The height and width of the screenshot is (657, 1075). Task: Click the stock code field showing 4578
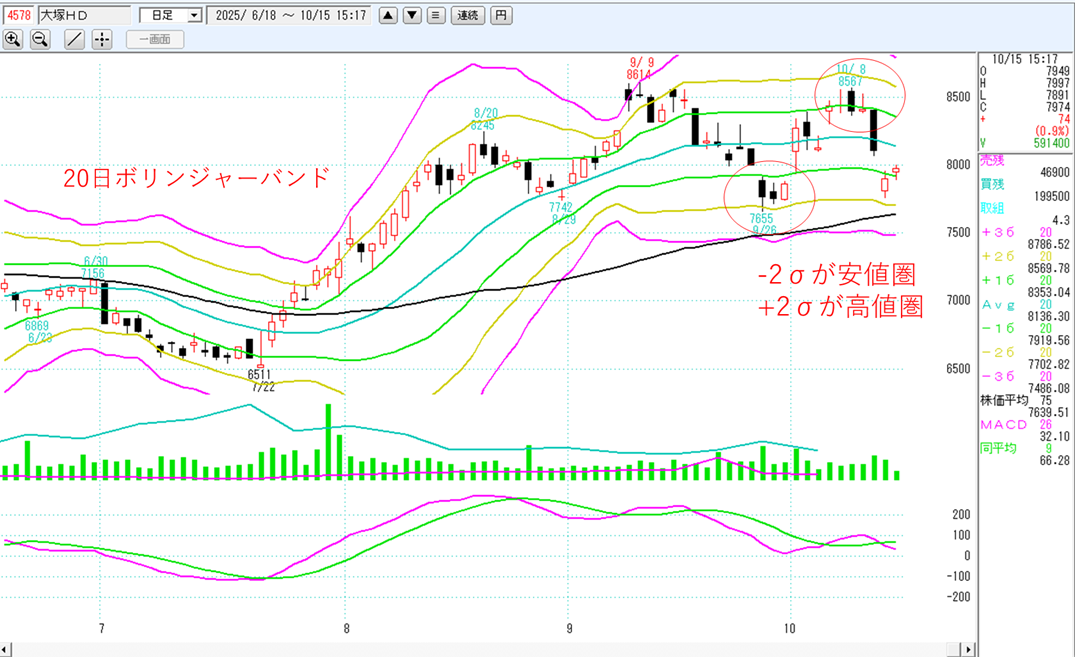pyautogui.click(x=18, y=15)
